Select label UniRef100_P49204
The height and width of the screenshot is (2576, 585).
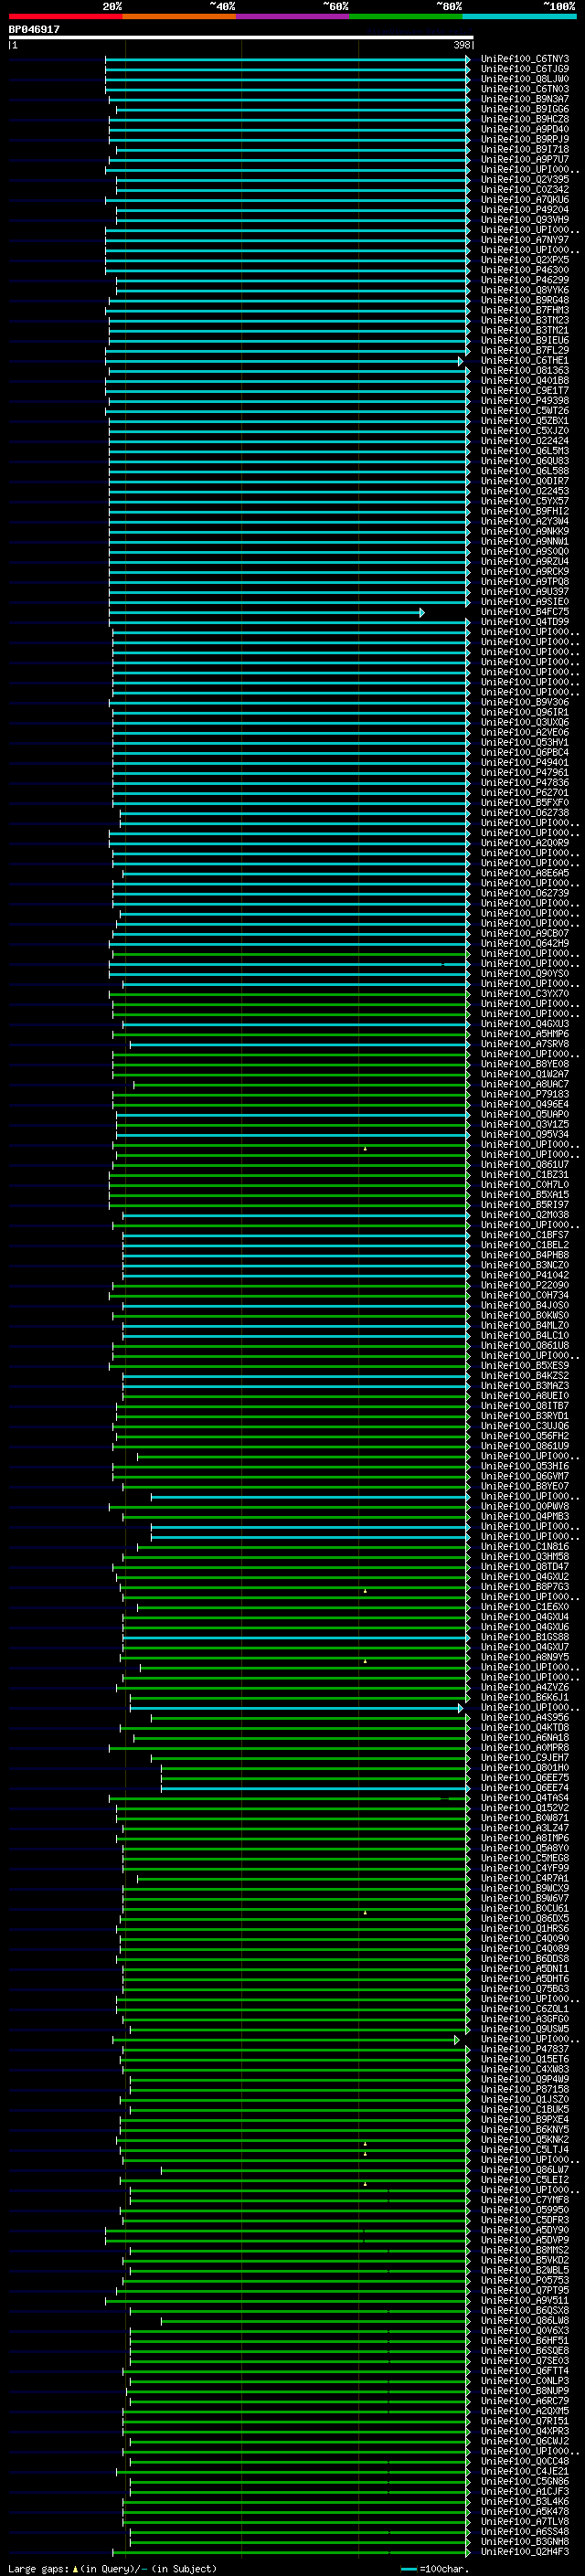(525, 210)
